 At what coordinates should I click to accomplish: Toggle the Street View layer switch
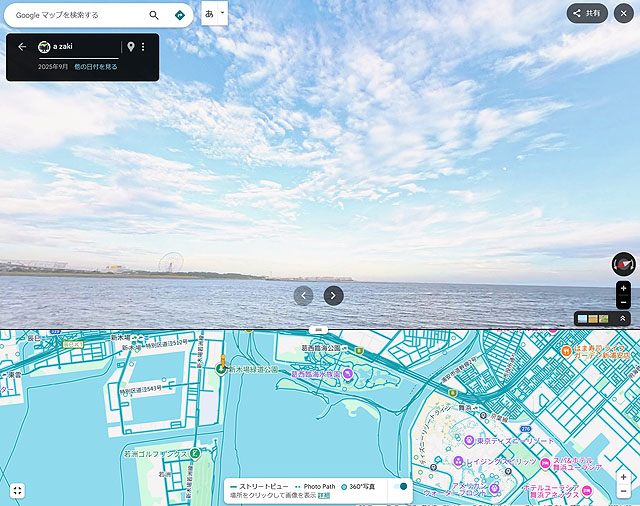[403, 486]
